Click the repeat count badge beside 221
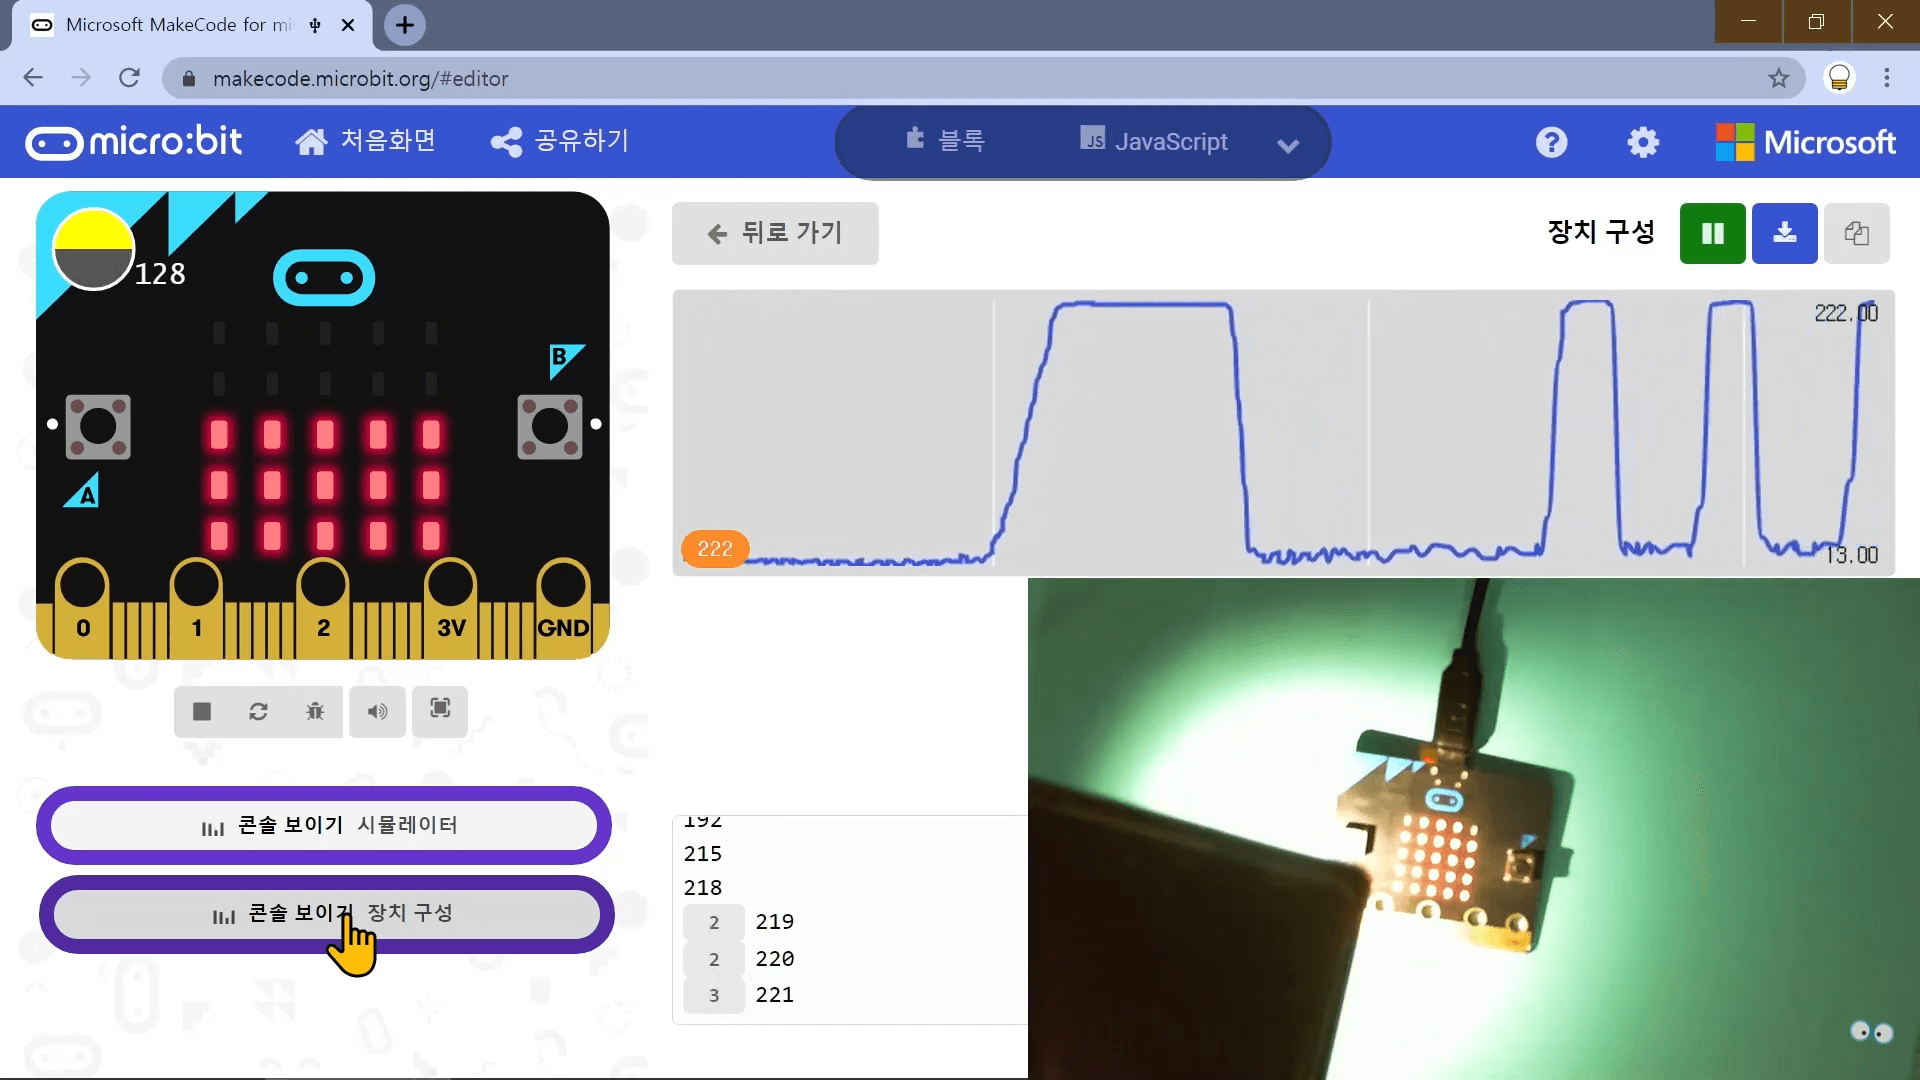The height and width of the screenshot is (1080, 1920). pyautogui.click(x=714, y=995)
